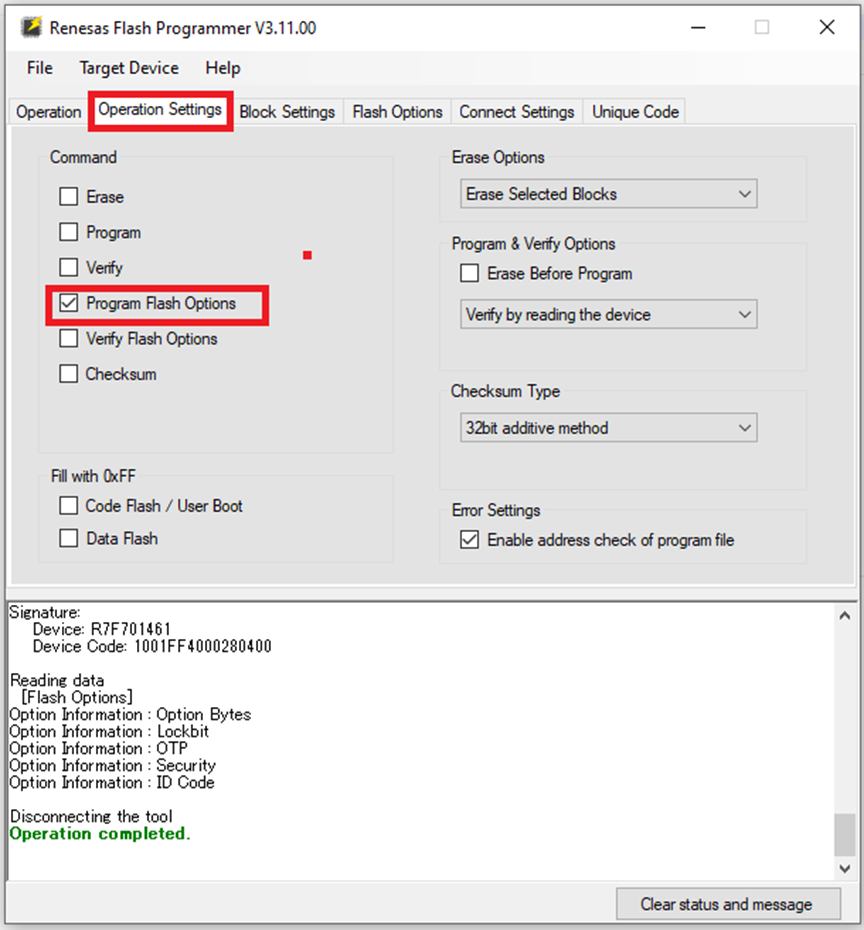This screenshot has width=864, height=930.
Task: Click the Renesas Flash Programmer app icon
Action: click(31, 27)
